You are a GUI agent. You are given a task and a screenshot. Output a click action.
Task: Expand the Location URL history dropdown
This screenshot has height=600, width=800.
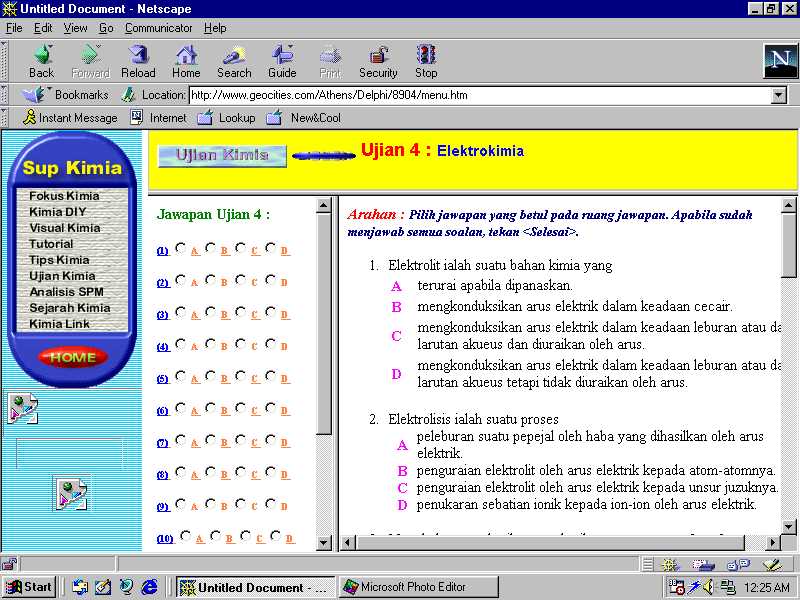click(779, 96)
